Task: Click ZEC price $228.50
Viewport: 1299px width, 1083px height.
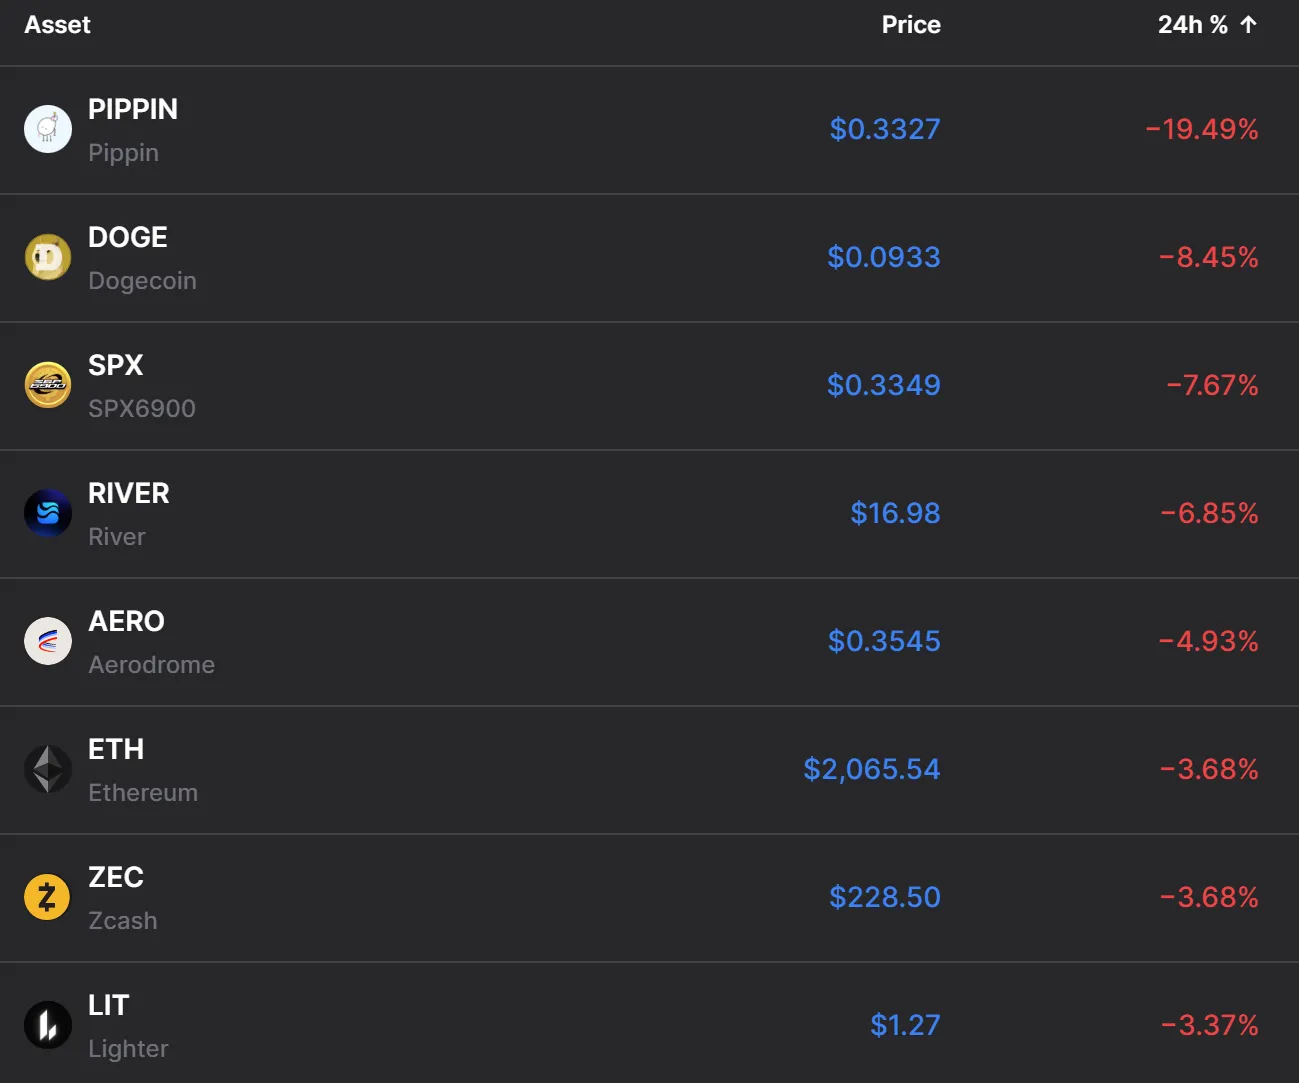Action: point(884,897)
